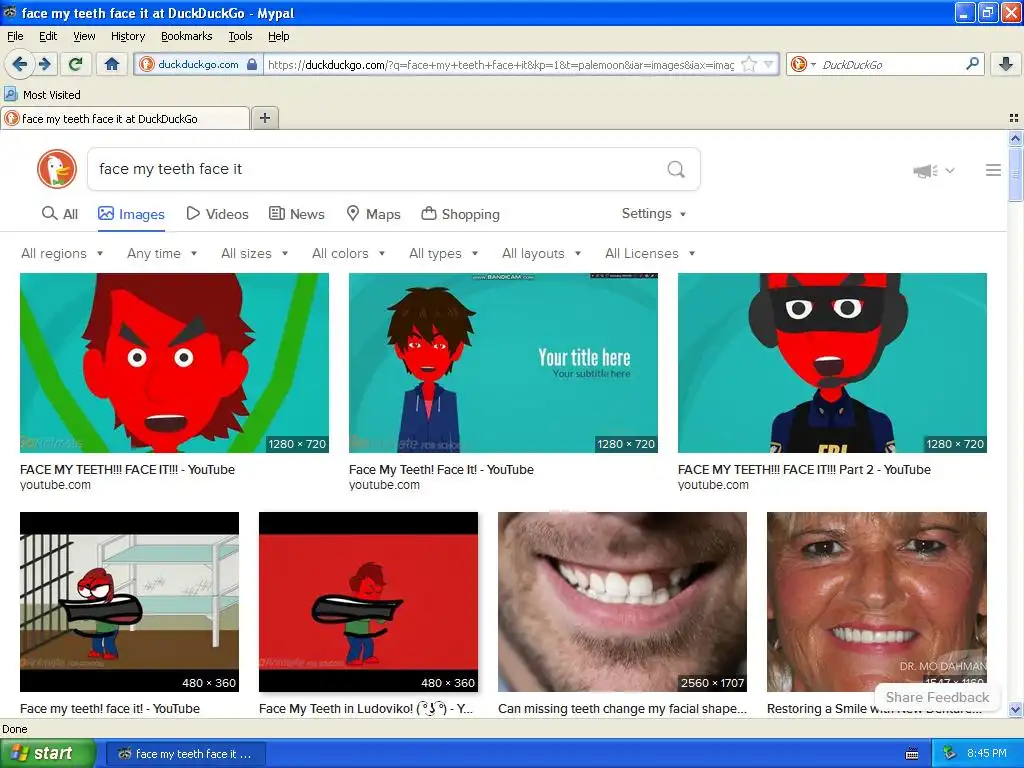Open the Face My Teeth! Face It! title link

(x=441, y=470)
